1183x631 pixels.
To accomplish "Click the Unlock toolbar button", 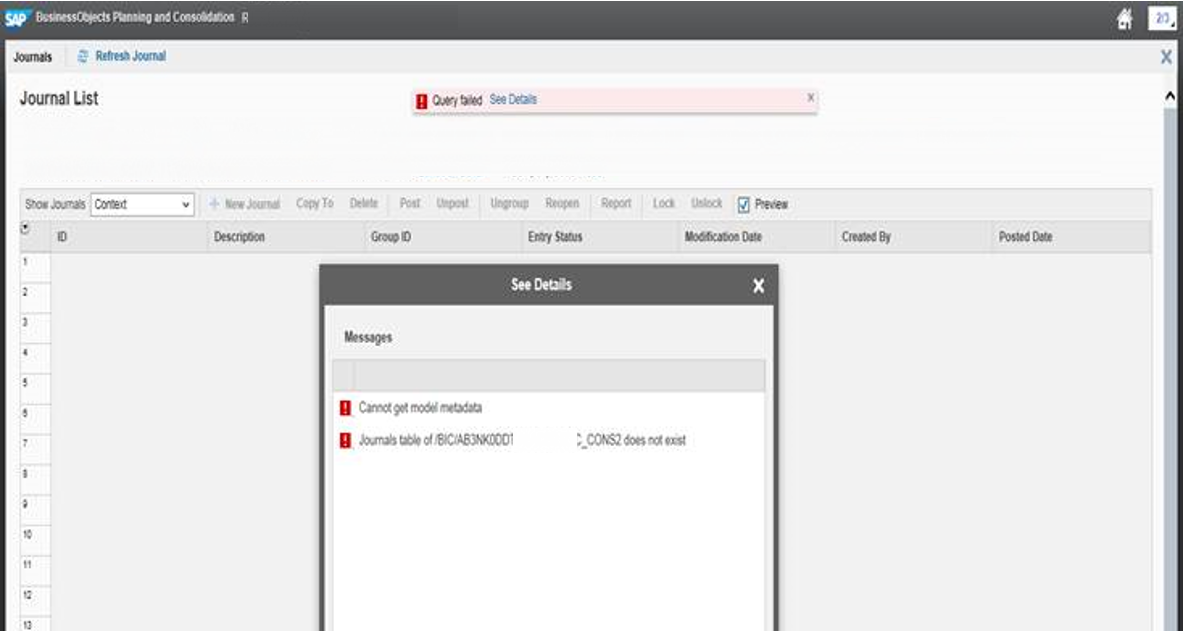I will click(x=707, y=204).
